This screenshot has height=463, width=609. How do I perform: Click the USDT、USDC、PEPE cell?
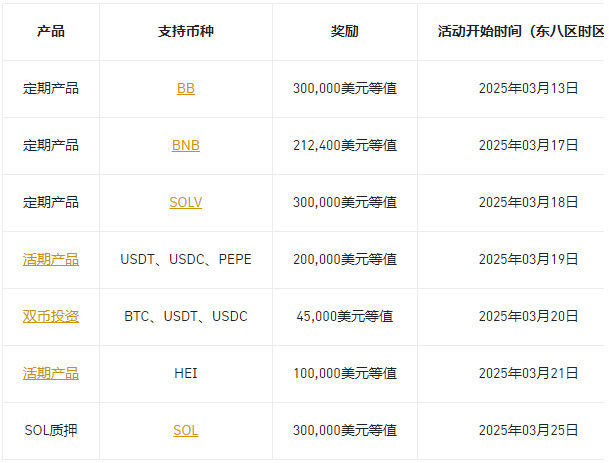point(186,259)
